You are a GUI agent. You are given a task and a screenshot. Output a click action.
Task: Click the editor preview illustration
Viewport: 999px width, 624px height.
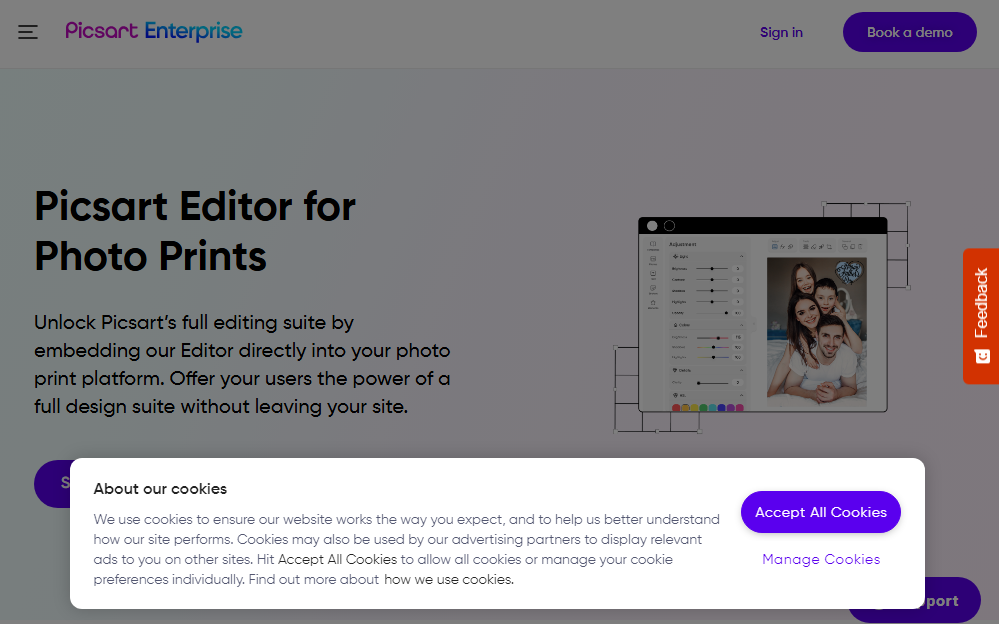click(762, 317)
